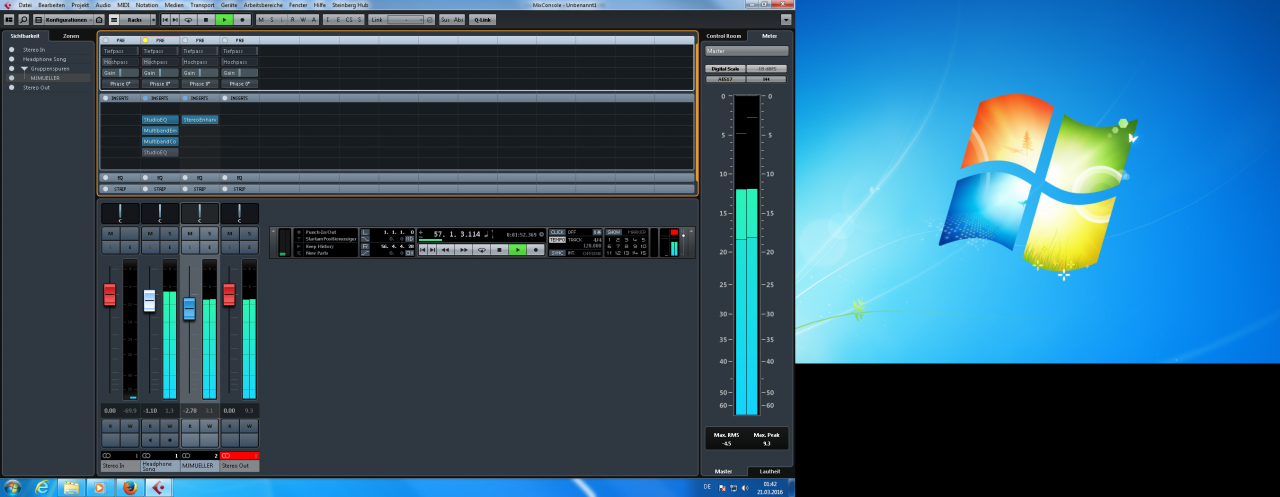Open the Datei menu
The width and height of the screenshot is (1280, 497).
[25, 5]
